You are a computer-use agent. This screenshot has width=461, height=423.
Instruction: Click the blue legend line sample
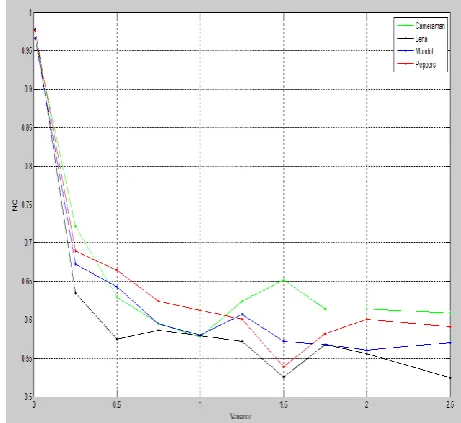tap(405, 51)
